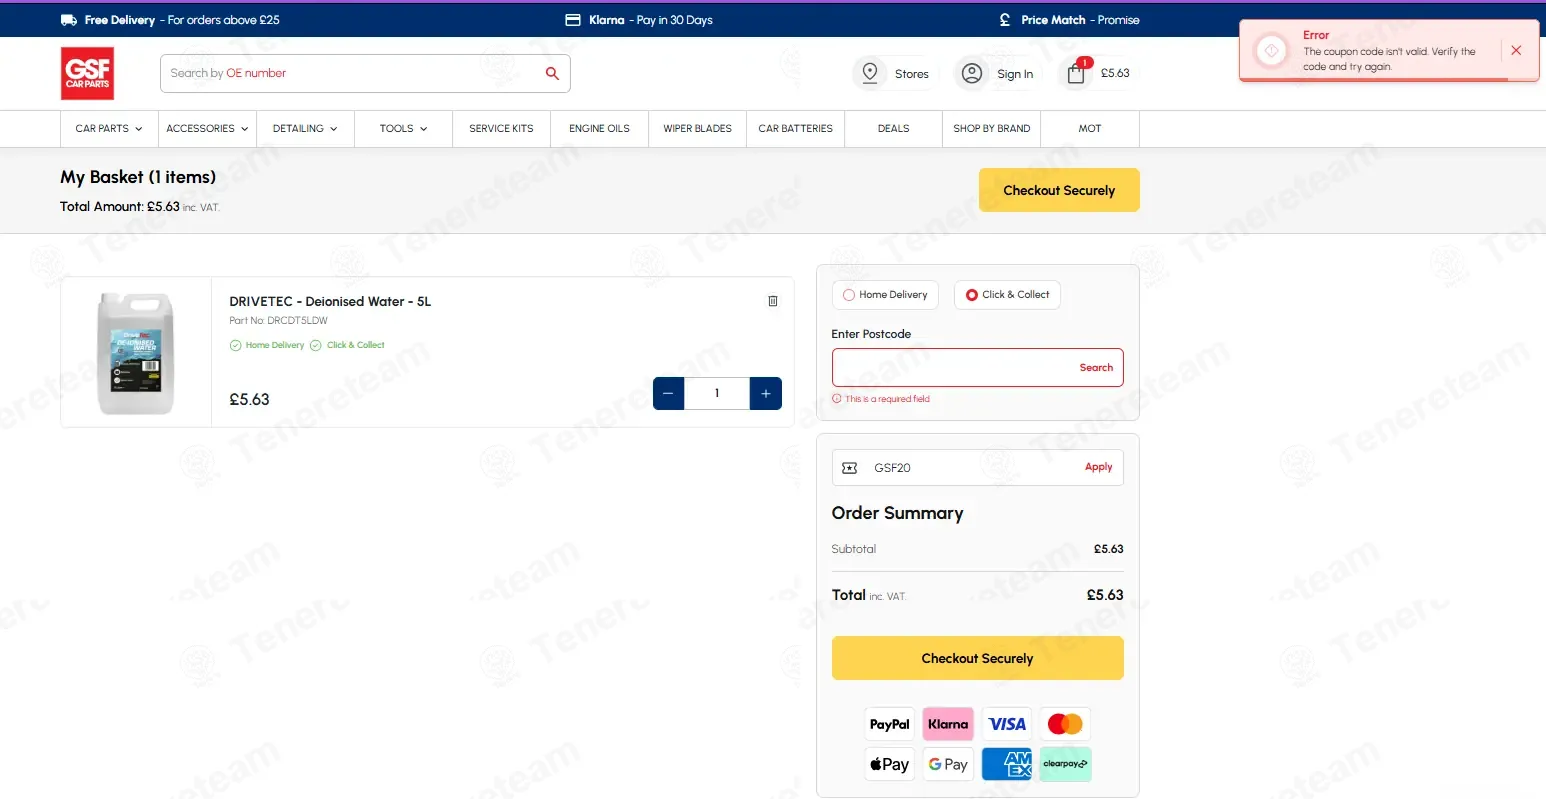Click the Order Summary heading
This screenshot has height=799, width=1546.
(x=897, y=513)
